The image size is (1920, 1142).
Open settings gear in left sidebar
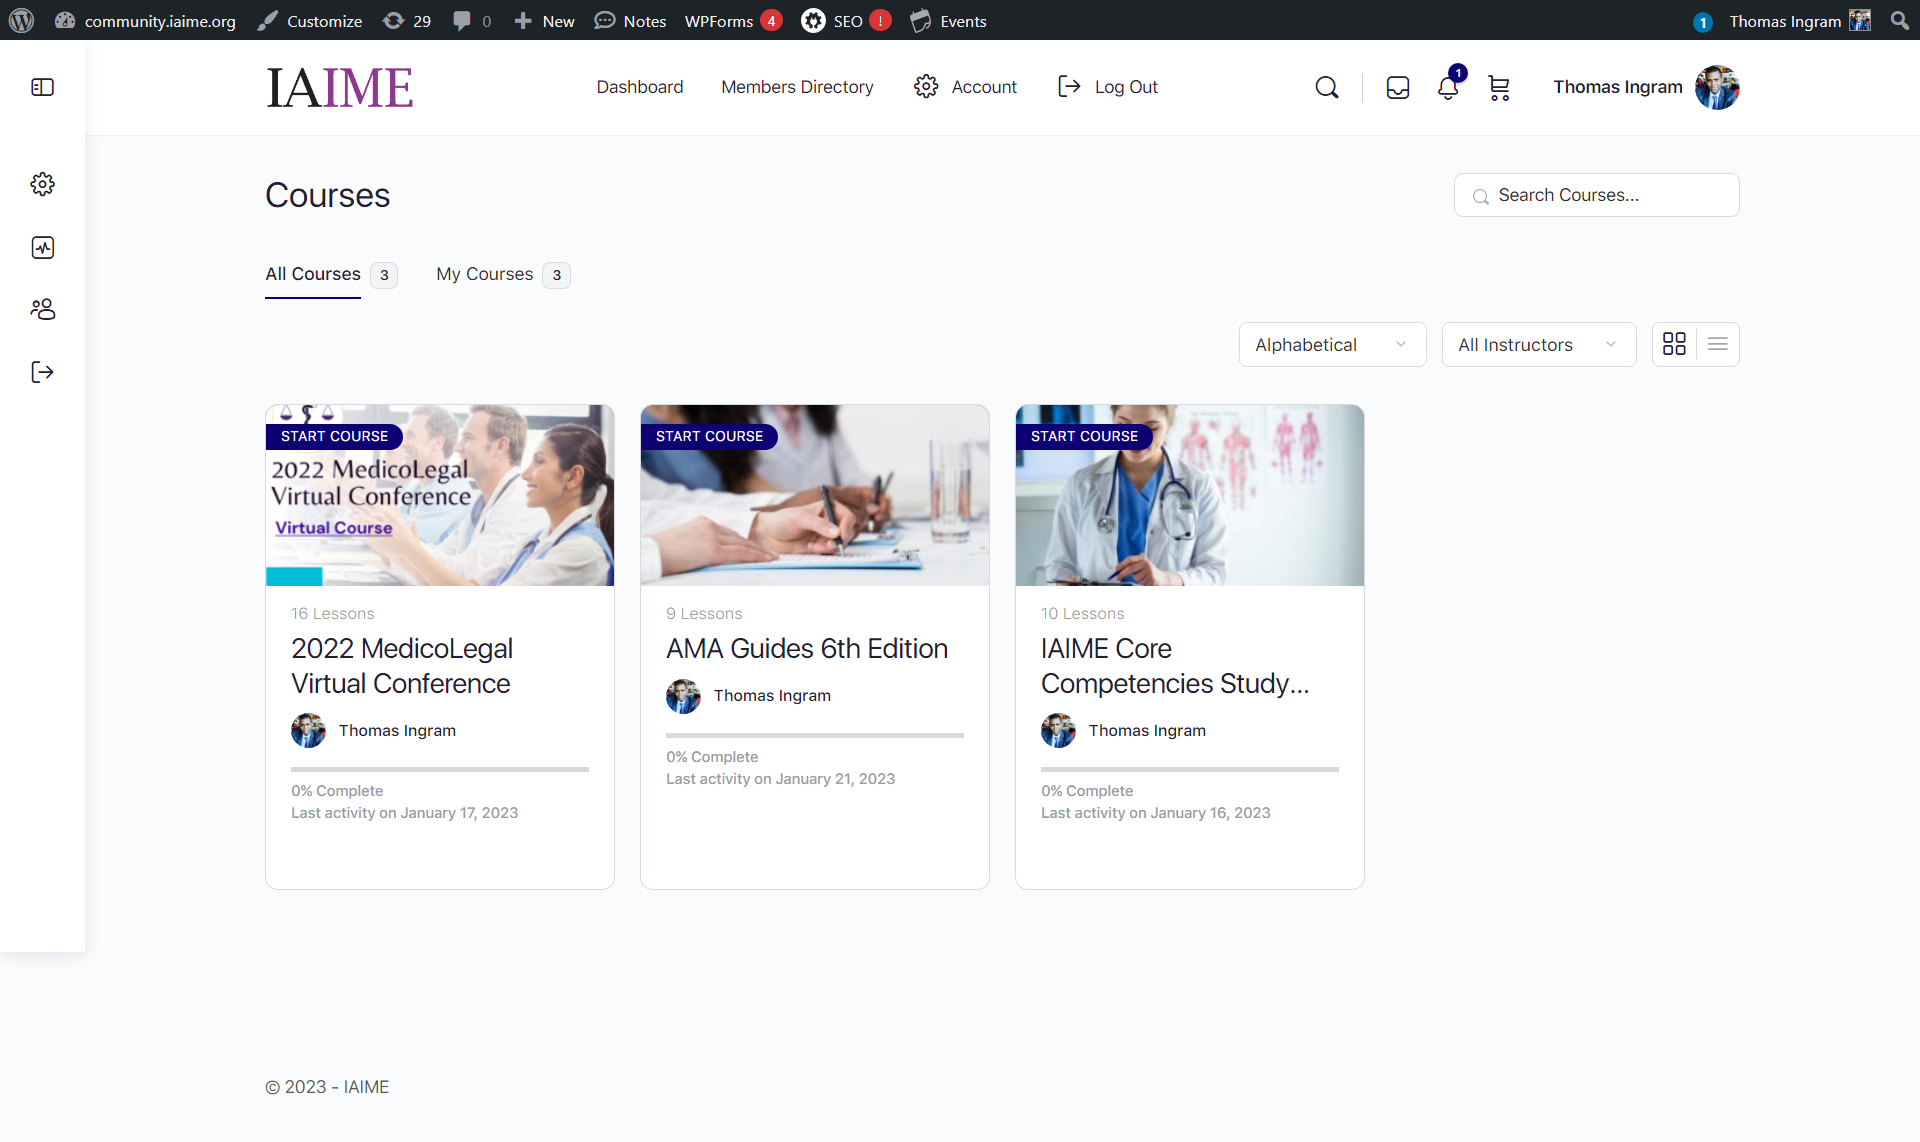(x=42, y=184)
